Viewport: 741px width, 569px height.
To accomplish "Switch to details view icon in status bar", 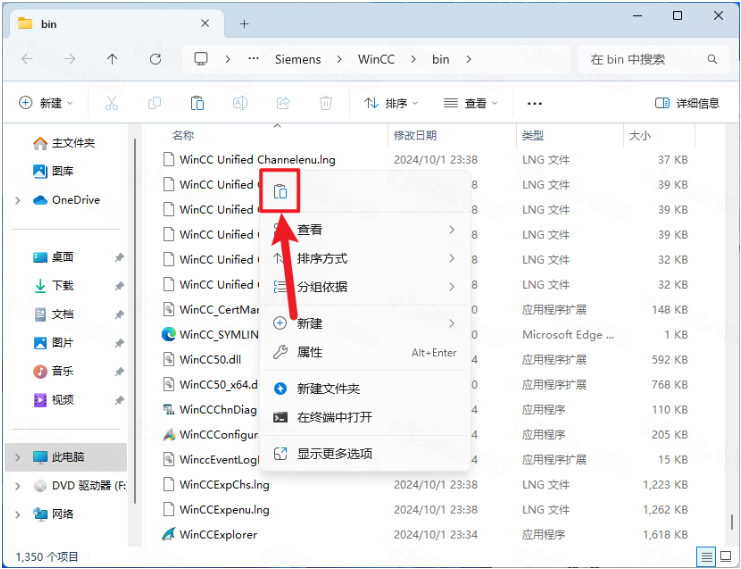I will click(x=706, y=557).
